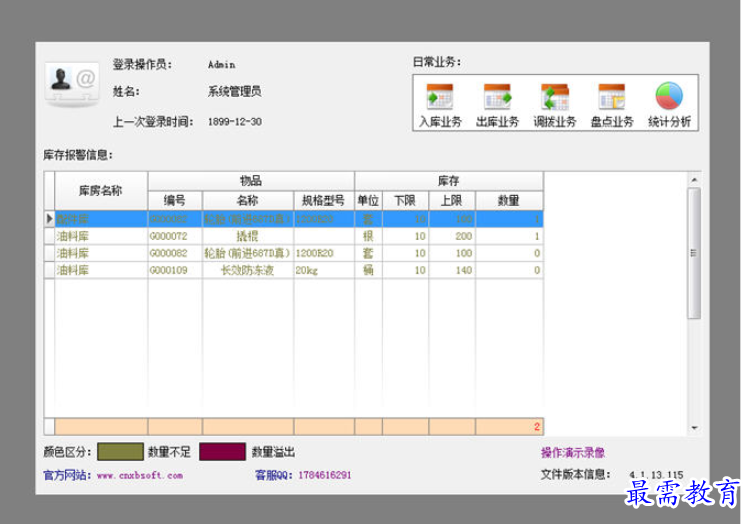This screenshot has height=524, width=748.
Task: Click the 名称 column header
Action: [248, 200]
